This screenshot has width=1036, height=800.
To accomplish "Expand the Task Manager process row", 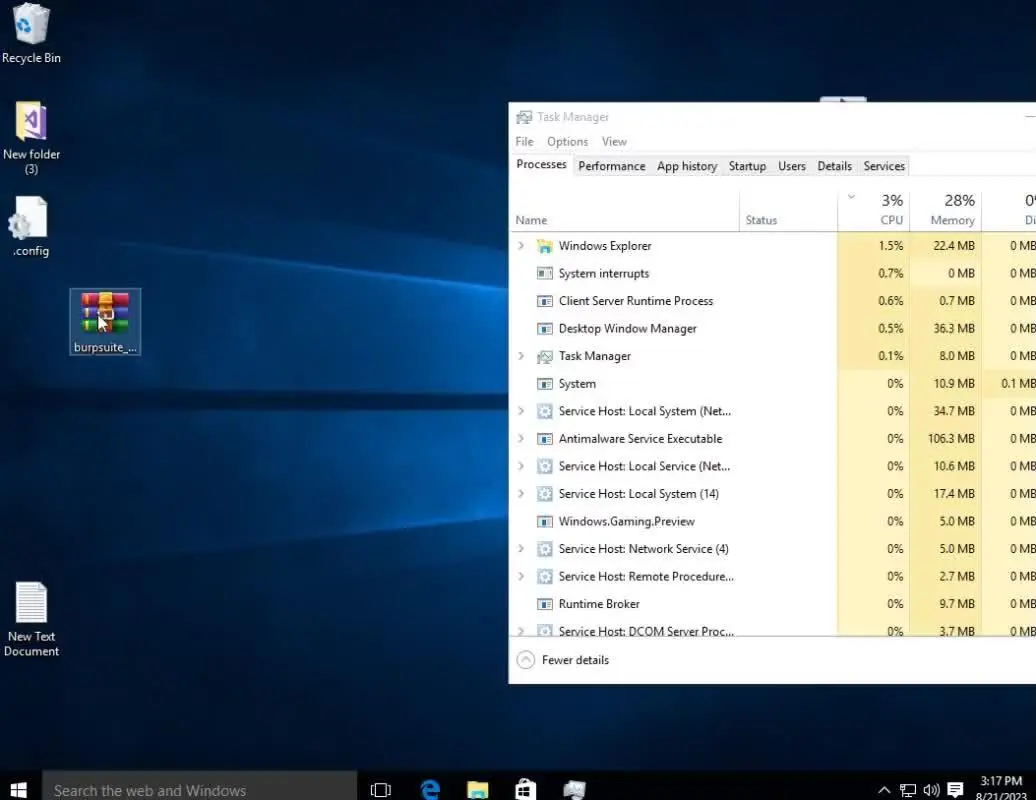I will [520, 356].
